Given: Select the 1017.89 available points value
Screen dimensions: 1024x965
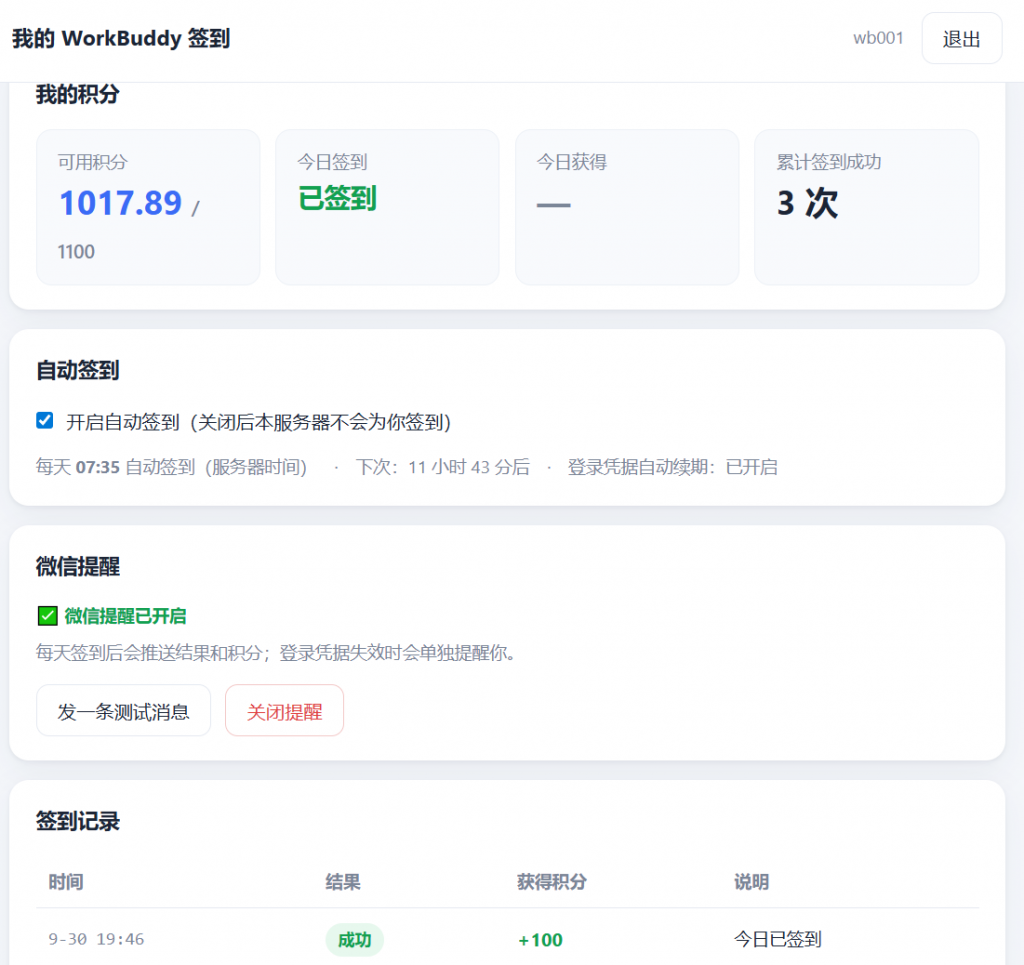Looking at the screenshot, I should [121, 202].
